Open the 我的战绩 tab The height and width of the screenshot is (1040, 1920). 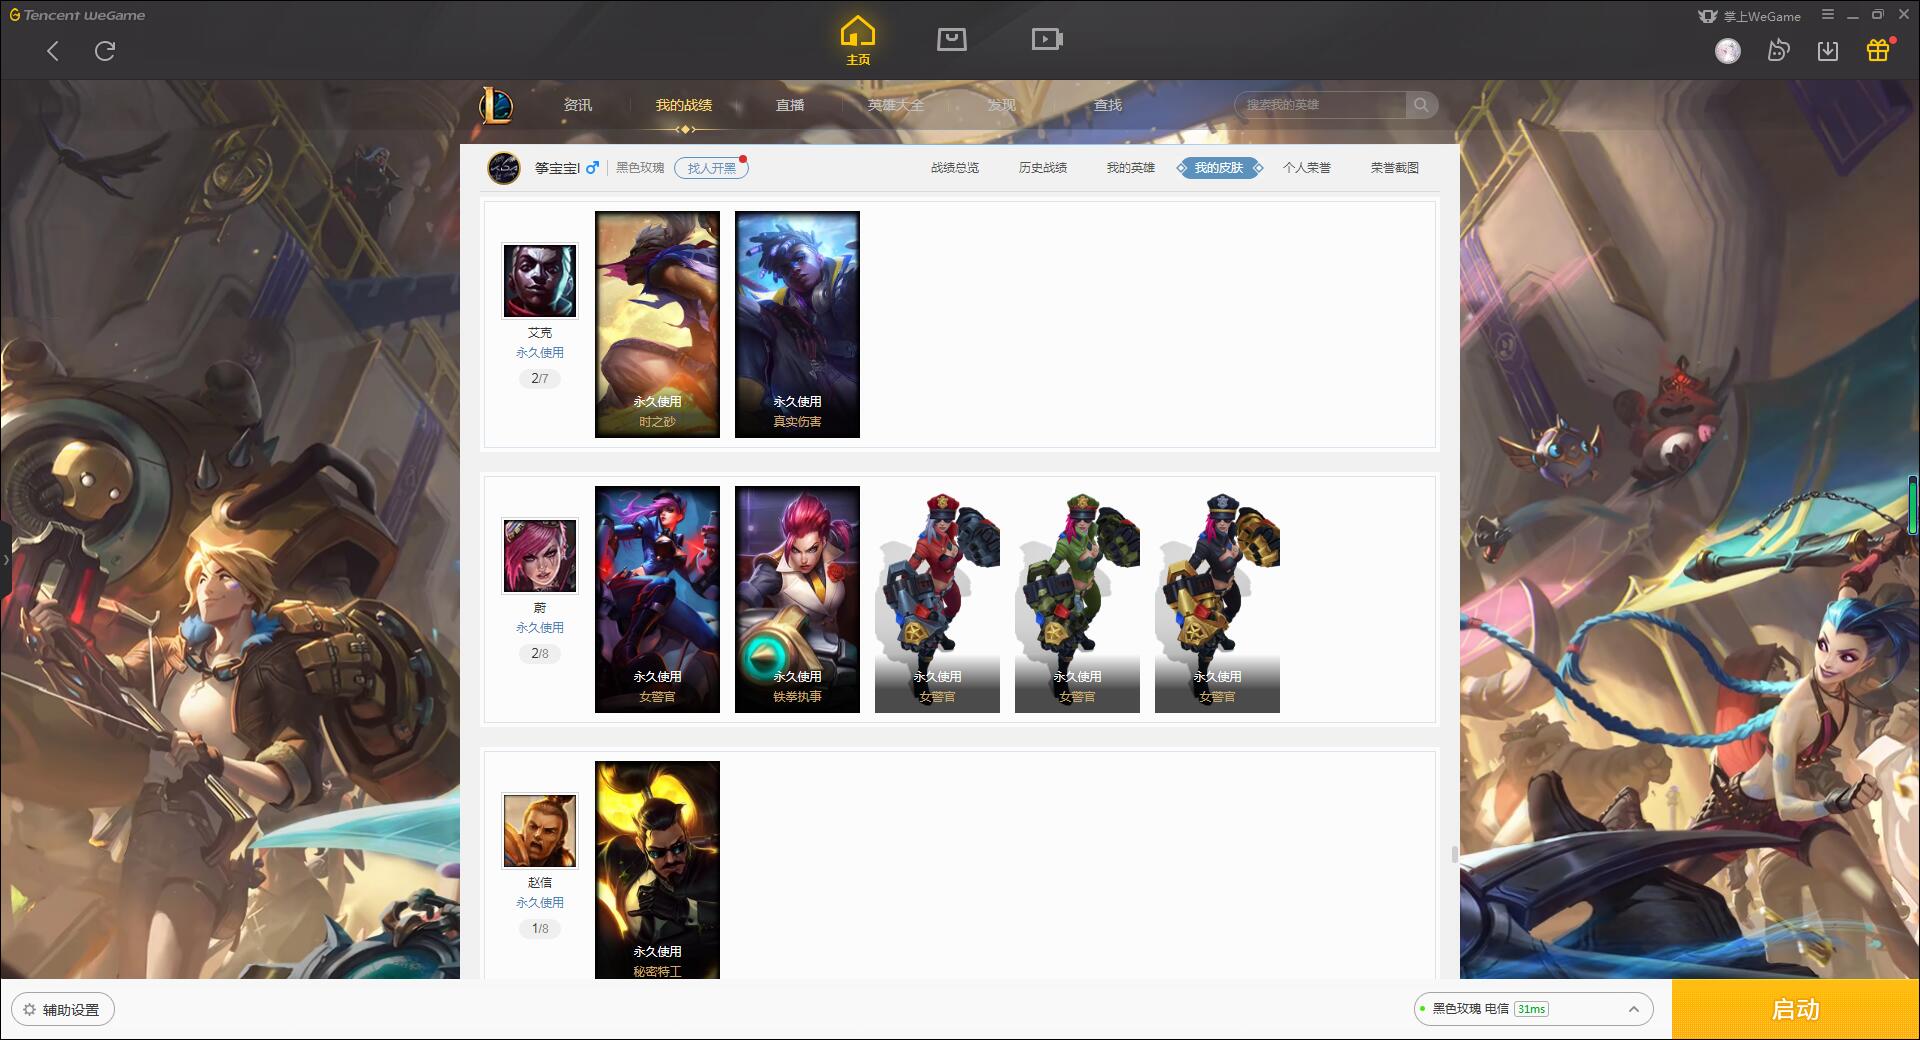684,105
